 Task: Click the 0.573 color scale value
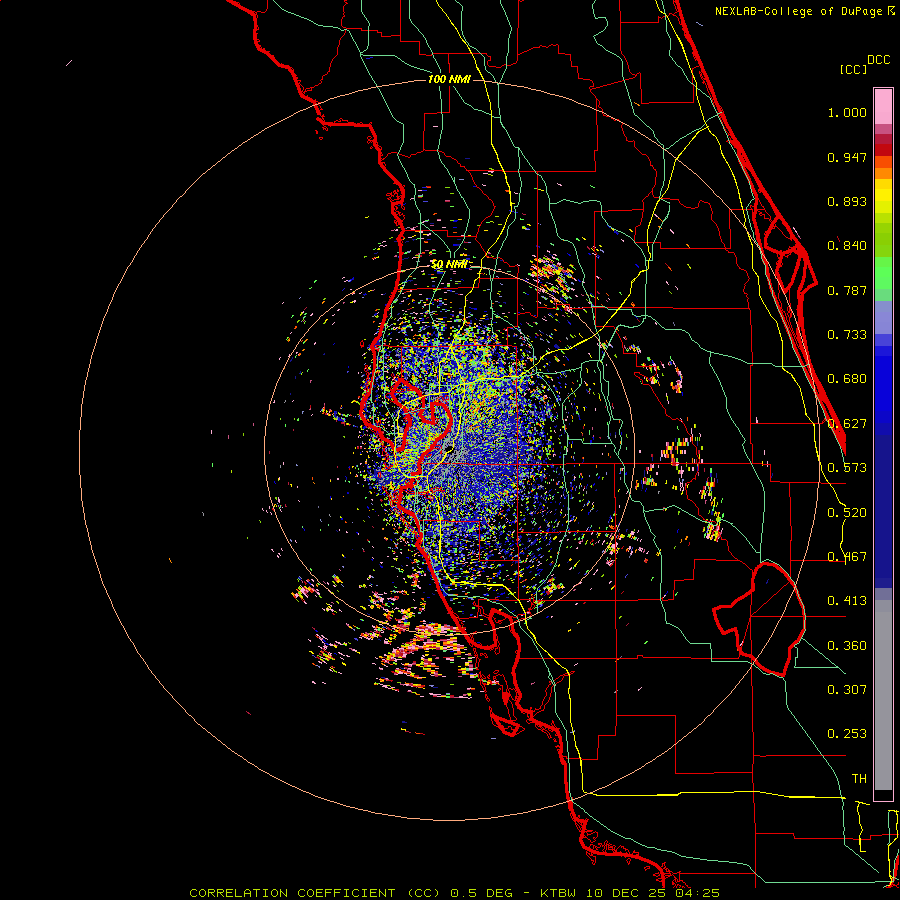[847, 468]
